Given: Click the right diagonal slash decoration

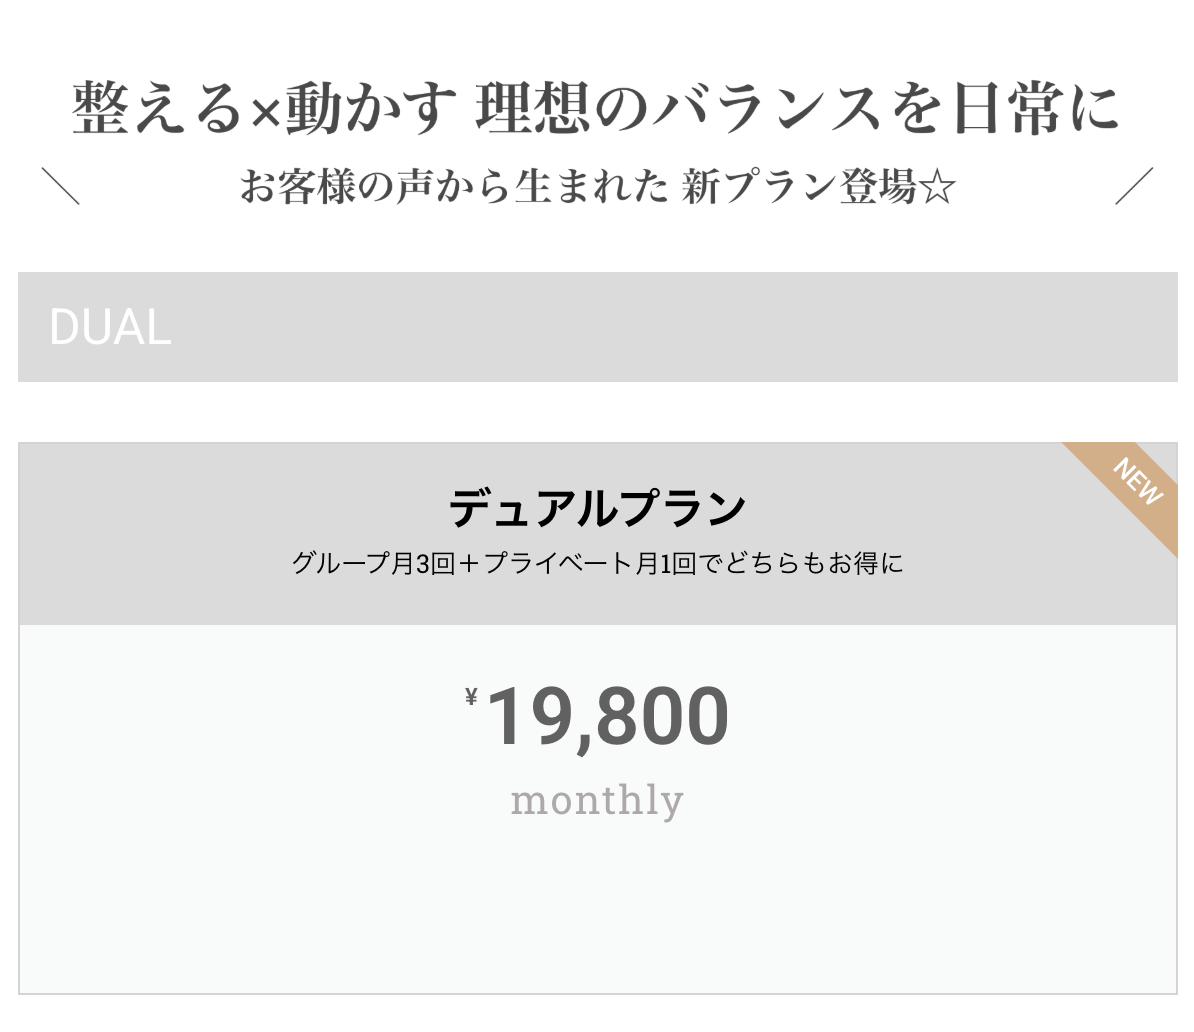Looking at the screenshot, I should [x=1134, y=186].
